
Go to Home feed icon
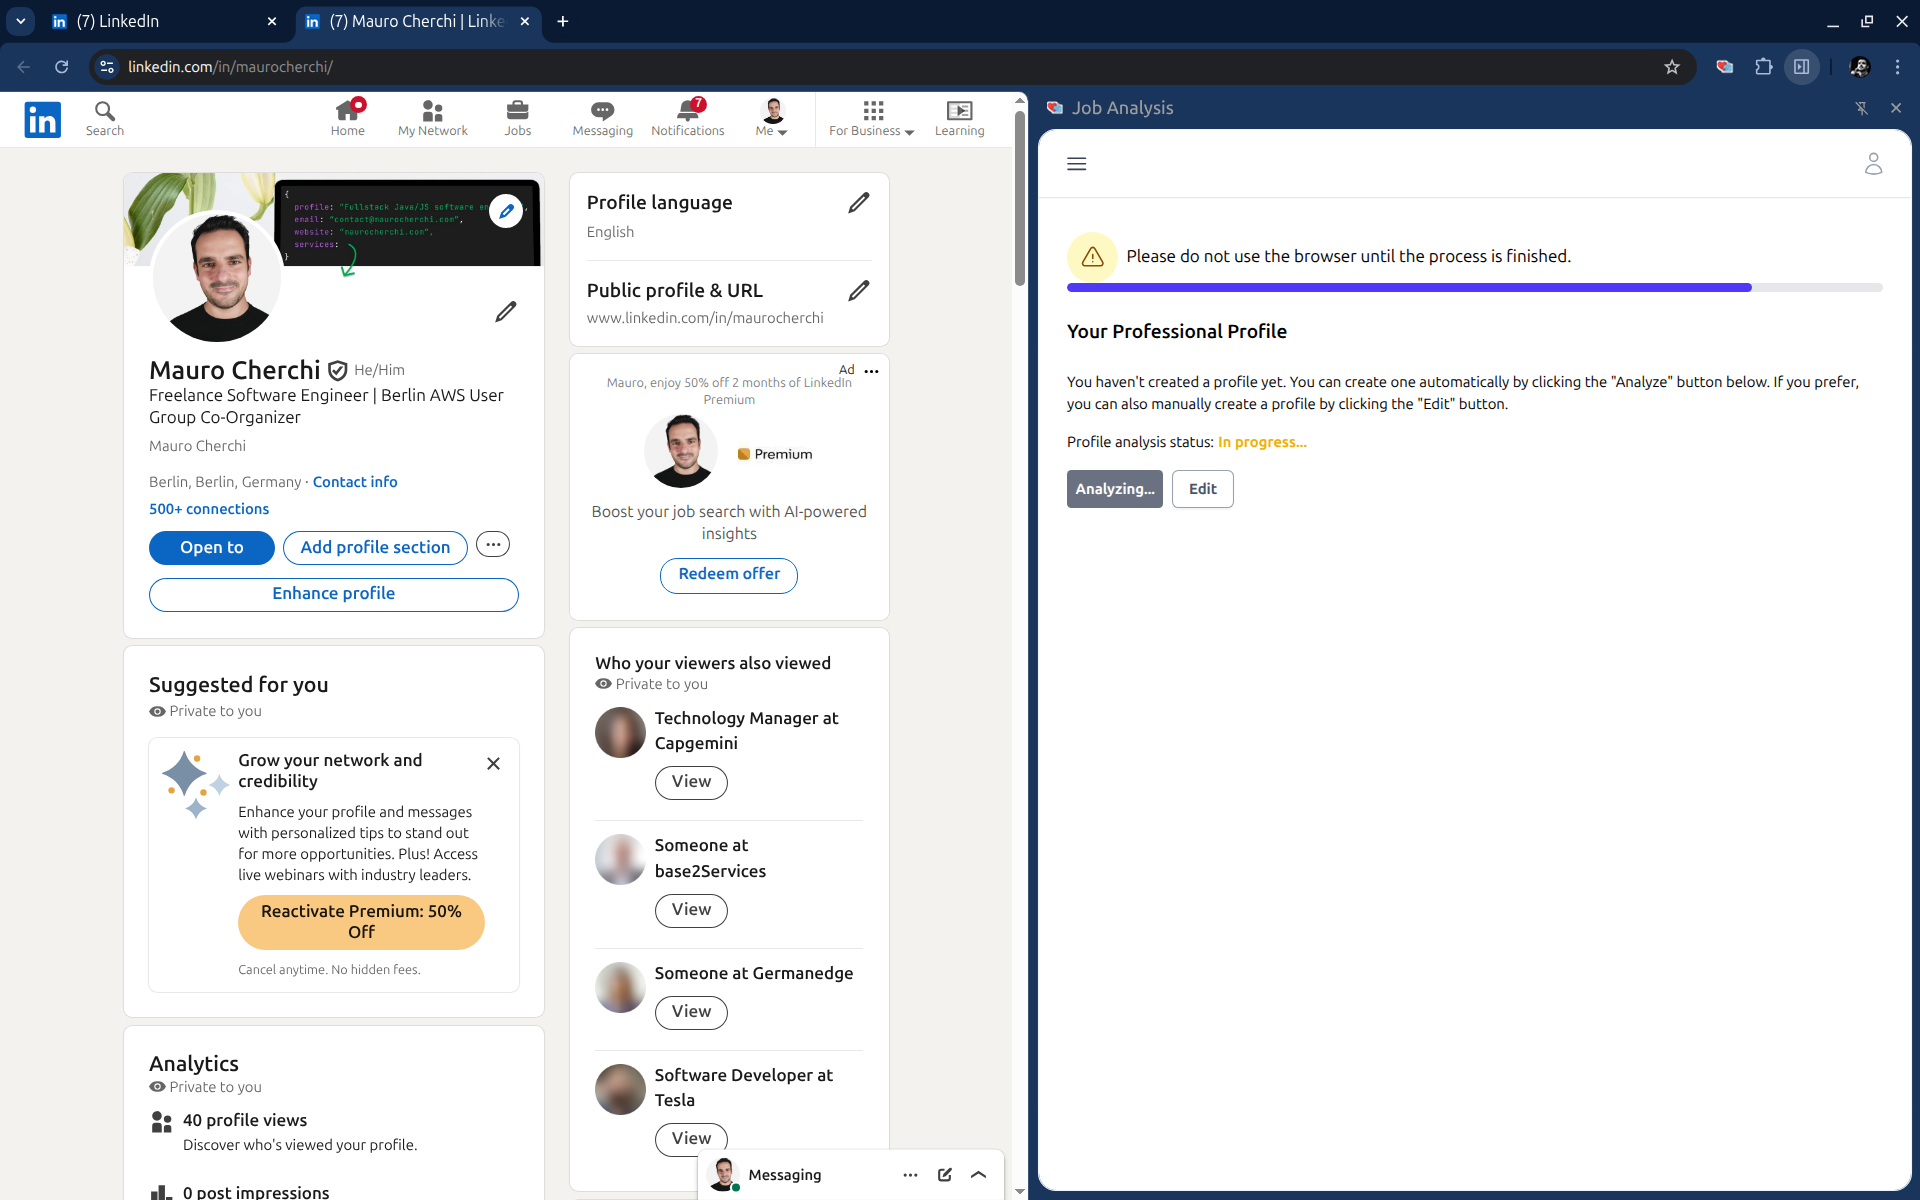(347, 117)
